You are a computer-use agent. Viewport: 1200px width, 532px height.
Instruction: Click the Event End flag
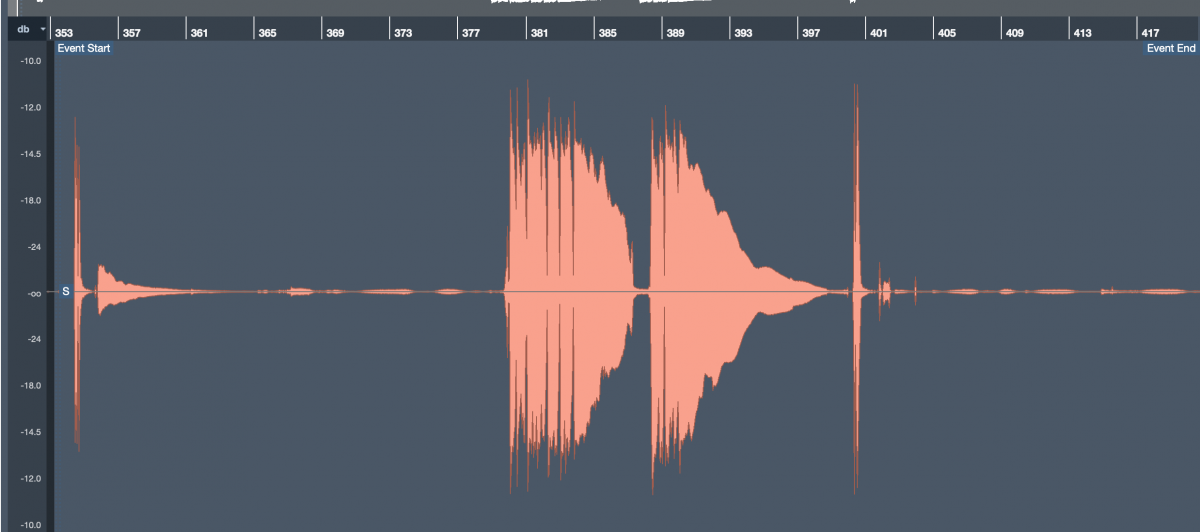click(x=1170, y=48)
